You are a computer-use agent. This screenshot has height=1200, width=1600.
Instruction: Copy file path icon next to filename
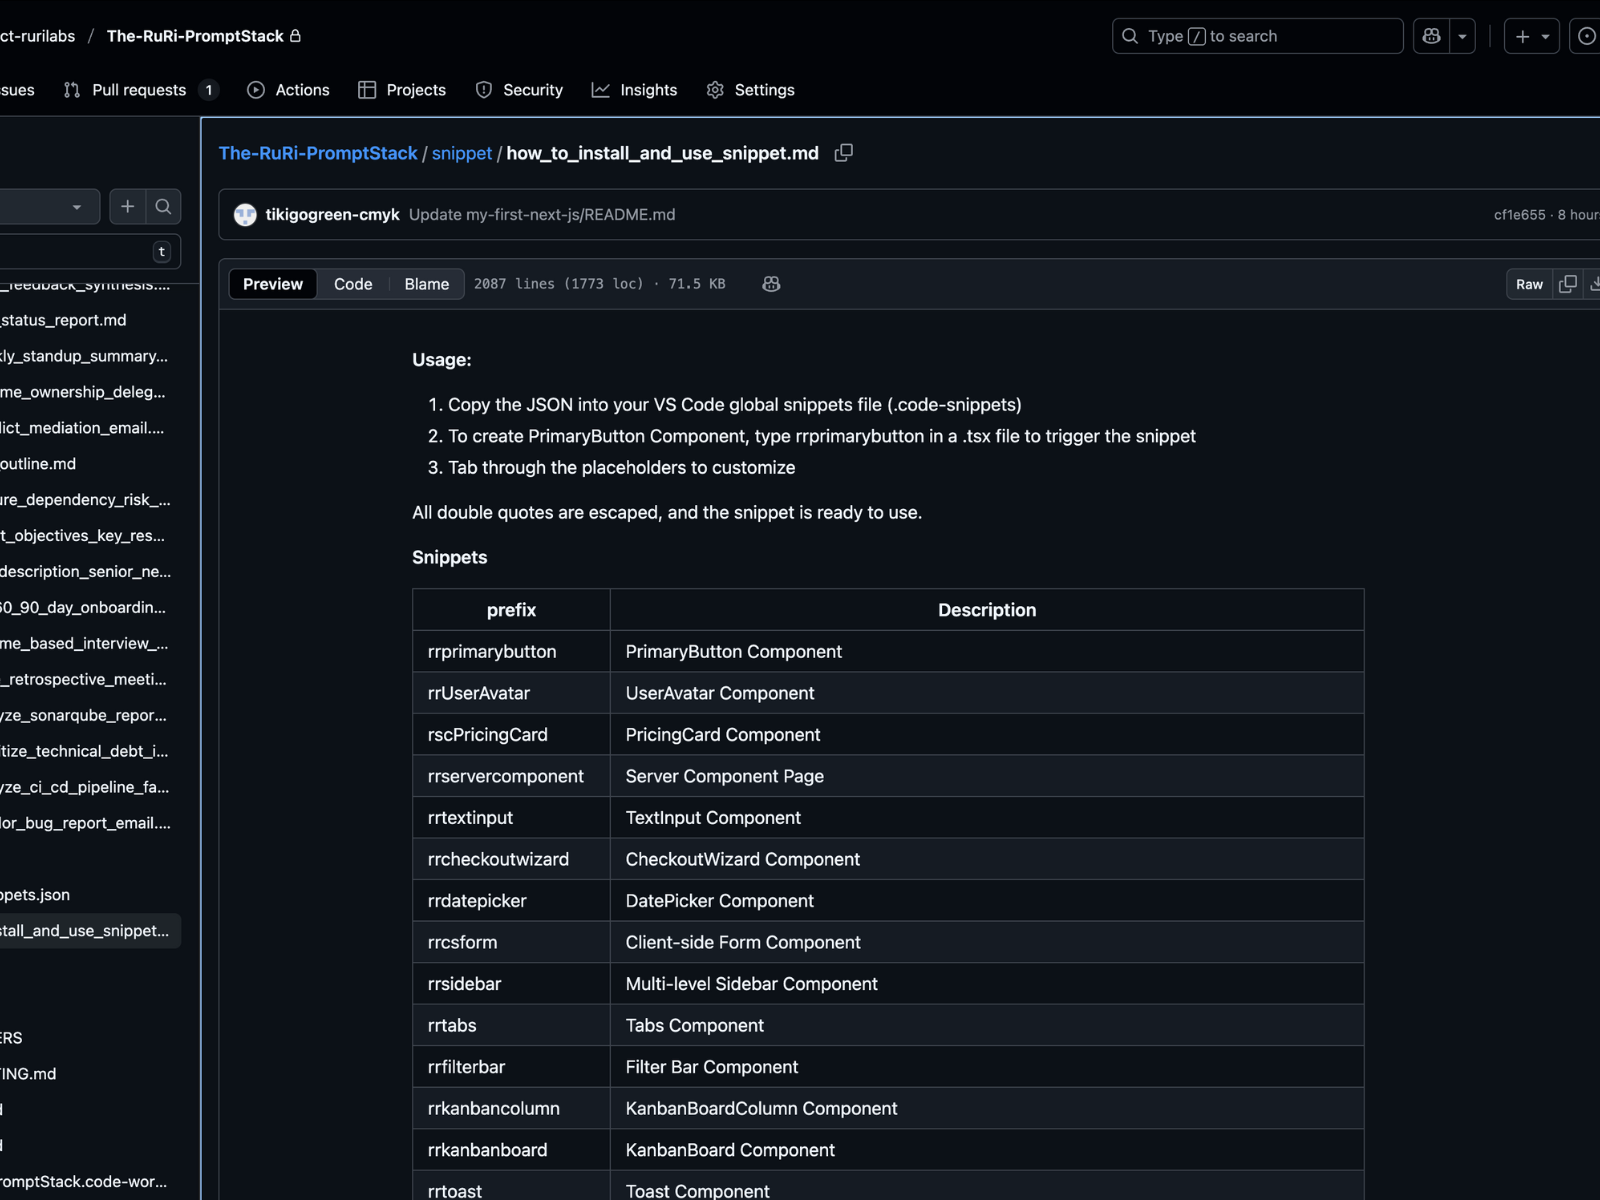click(844, 153)
